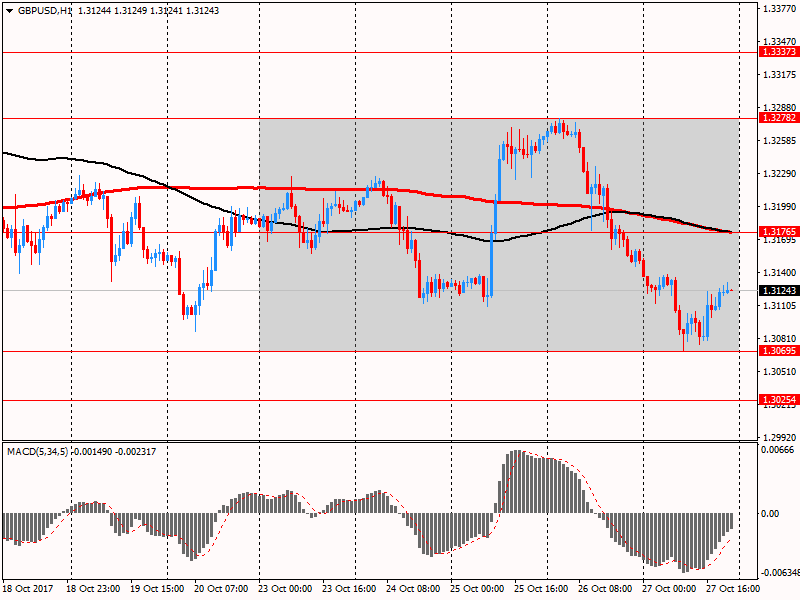Click the 20 Oct 07:00 time label

tap(221, 589)
